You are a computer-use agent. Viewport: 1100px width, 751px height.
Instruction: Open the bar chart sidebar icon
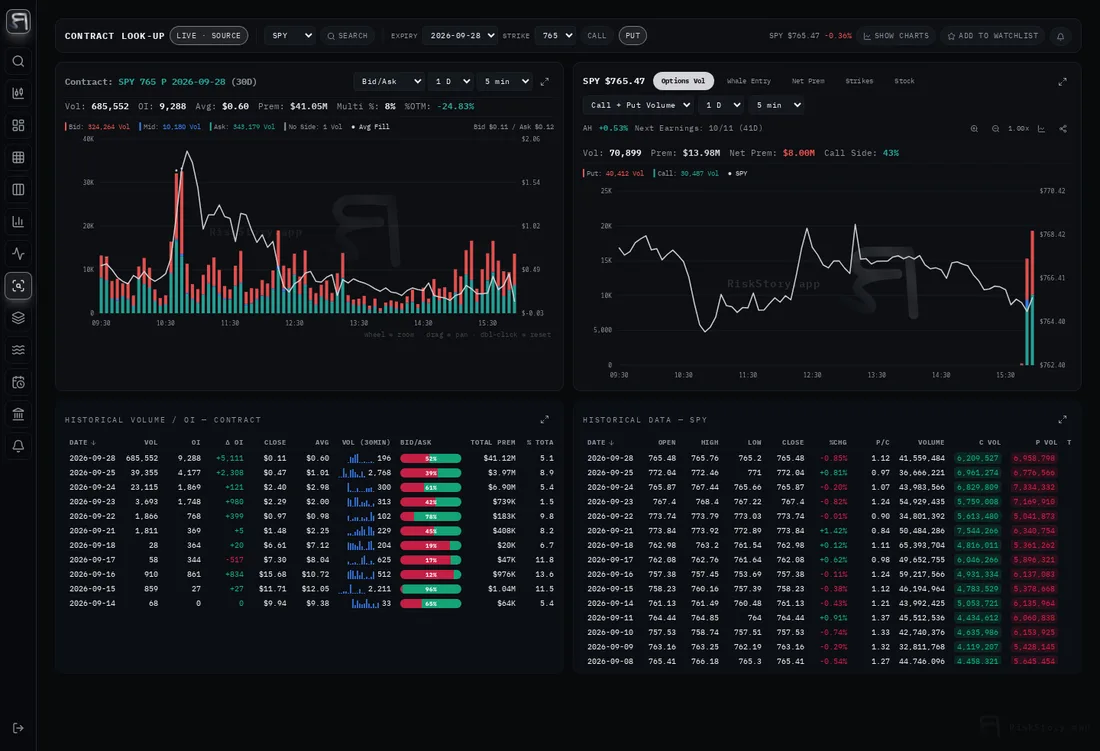(18, 222)
